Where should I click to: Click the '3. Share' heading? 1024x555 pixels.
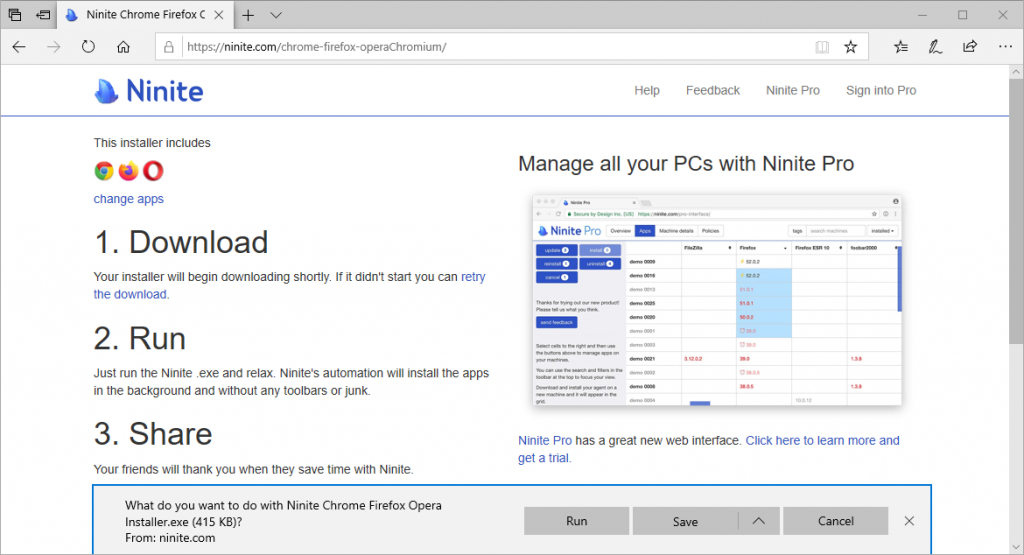pyautogui.click(x=153, y=434)
